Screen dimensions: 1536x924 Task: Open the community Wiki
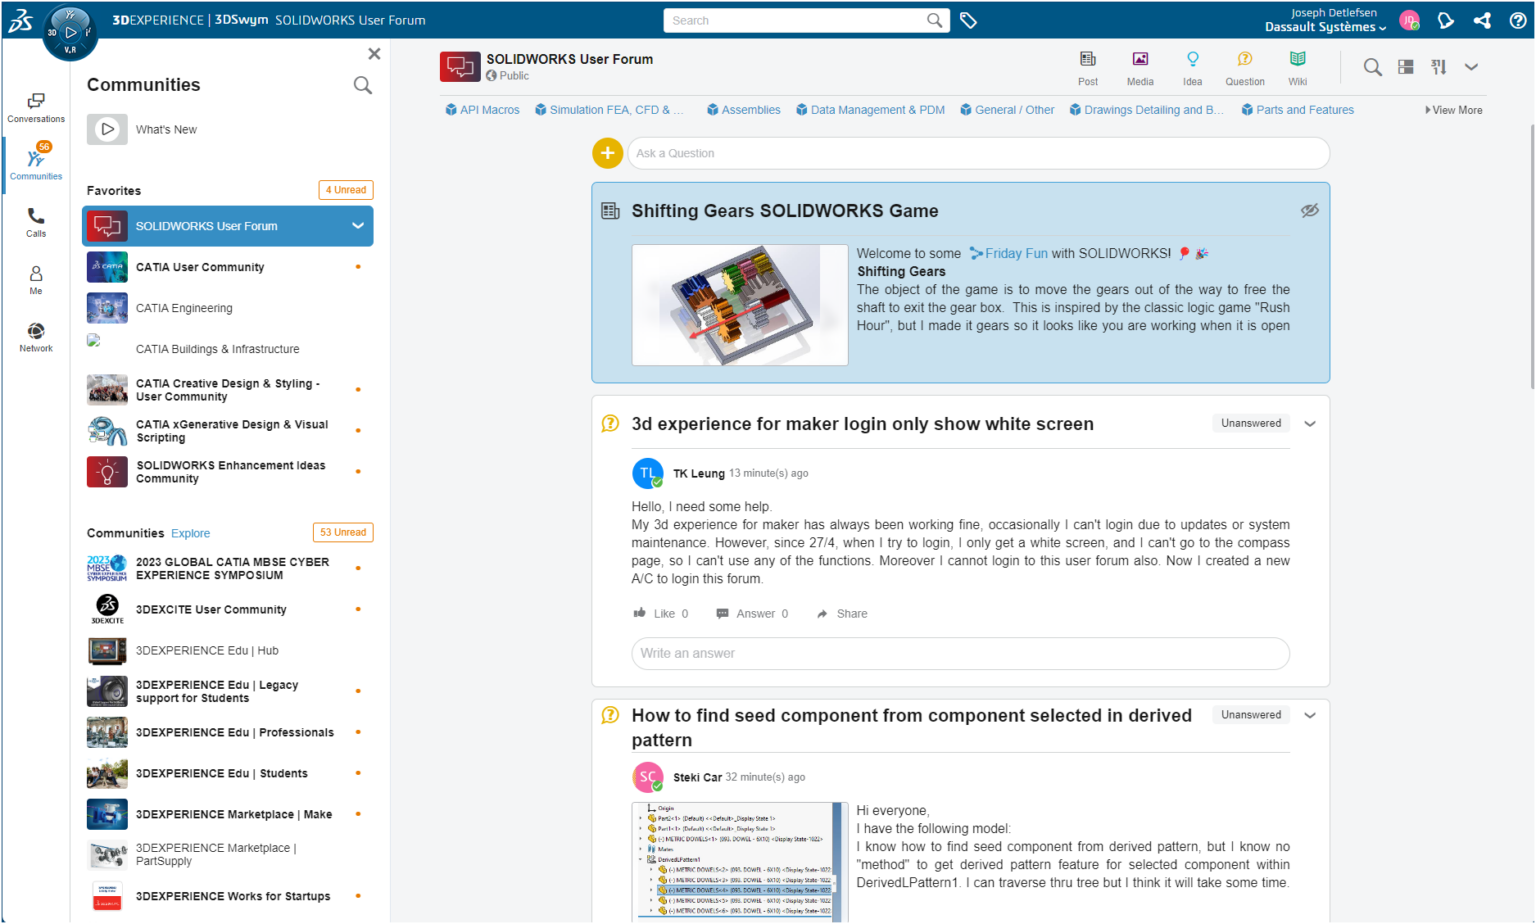point(1297,67)
